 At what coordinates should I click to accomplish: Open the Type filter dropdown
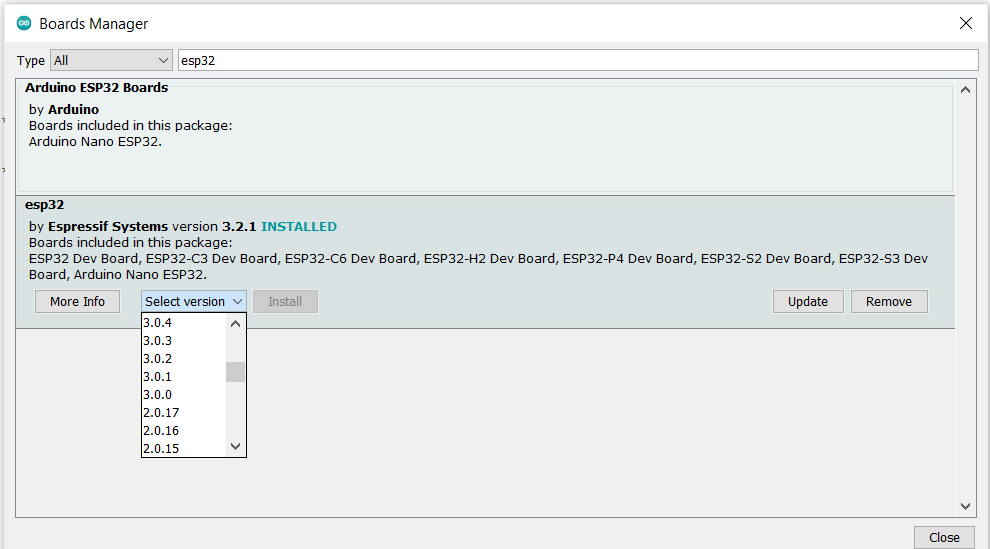point(111,61)
